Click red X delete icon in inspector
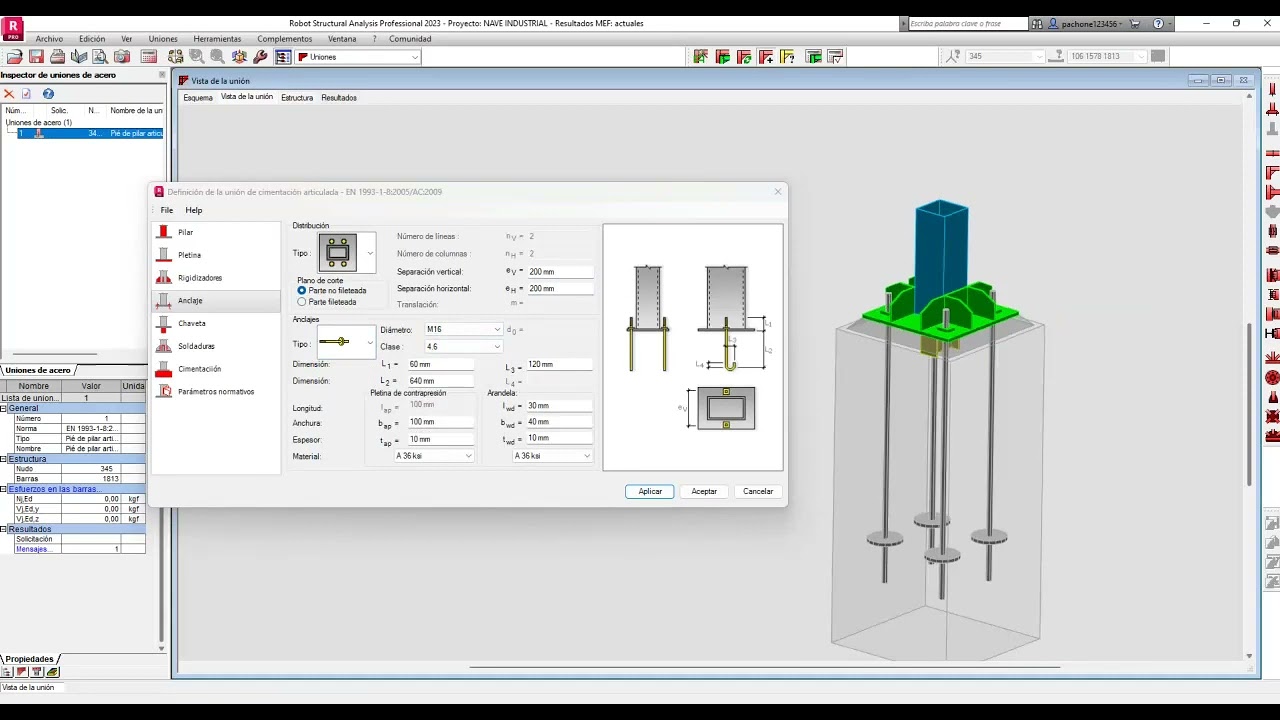Viewport: 1280px width, 720px height. [9, 94]
